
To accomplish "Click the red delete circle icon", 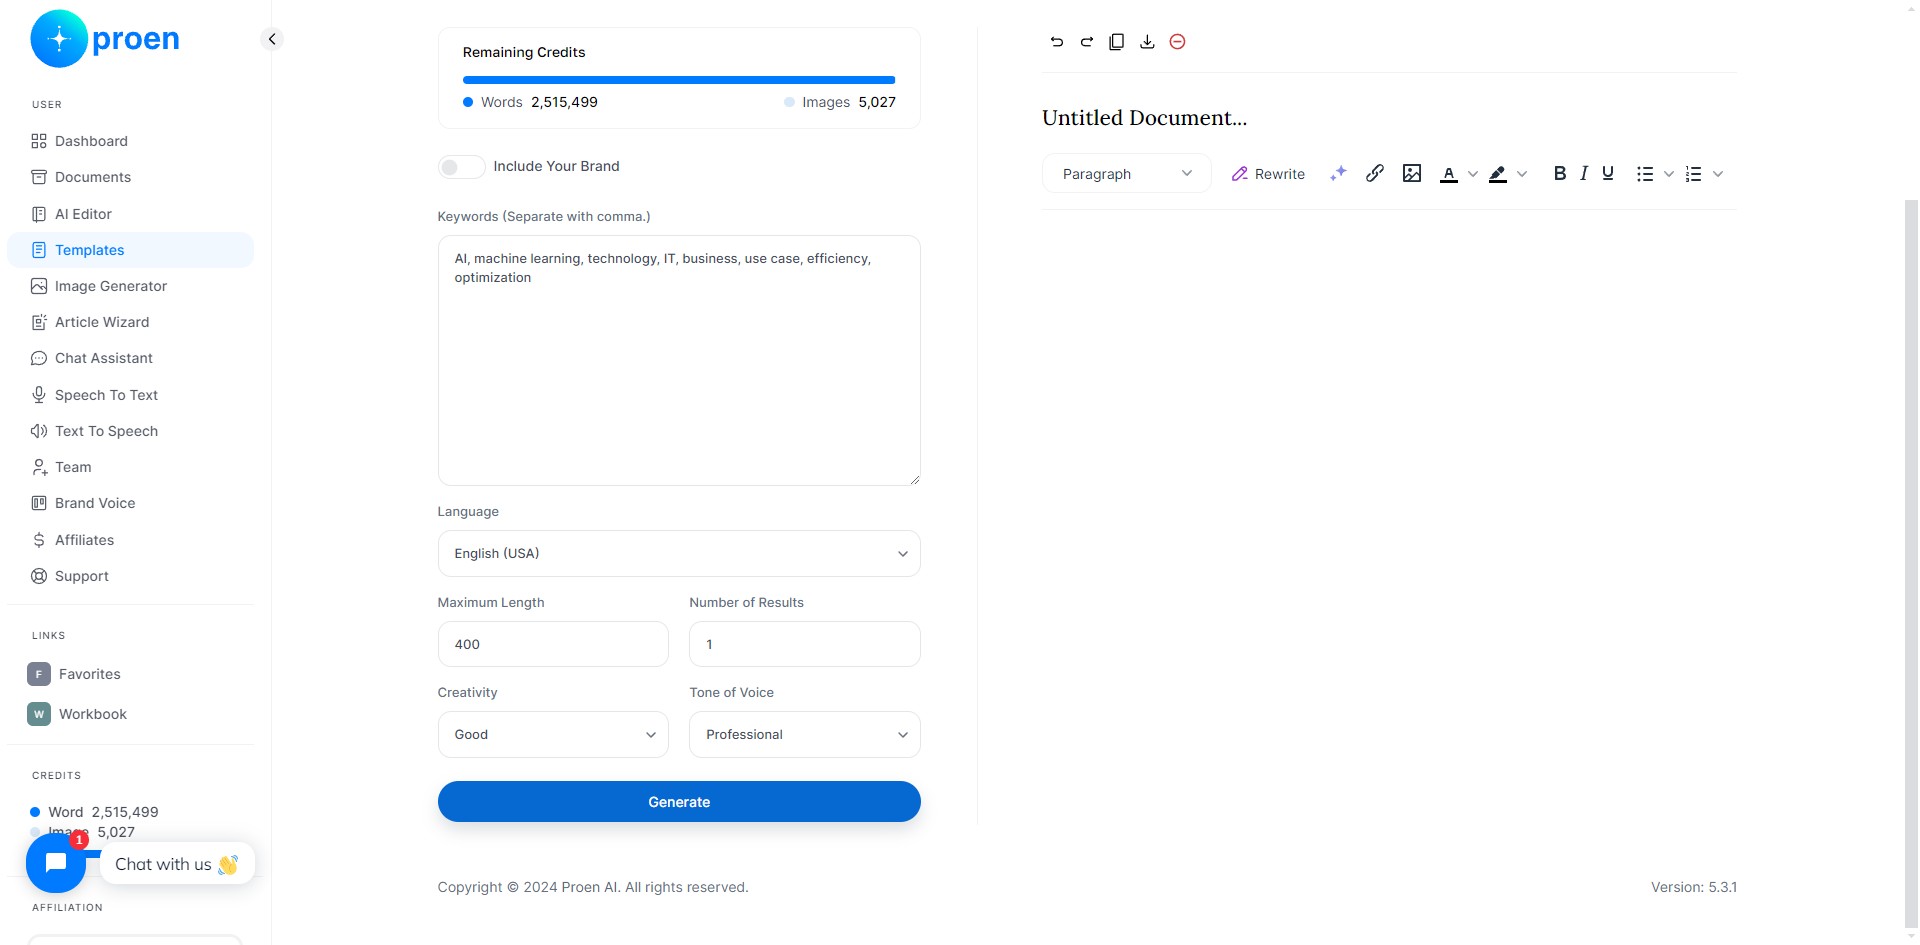I will tap(1178, 42).
